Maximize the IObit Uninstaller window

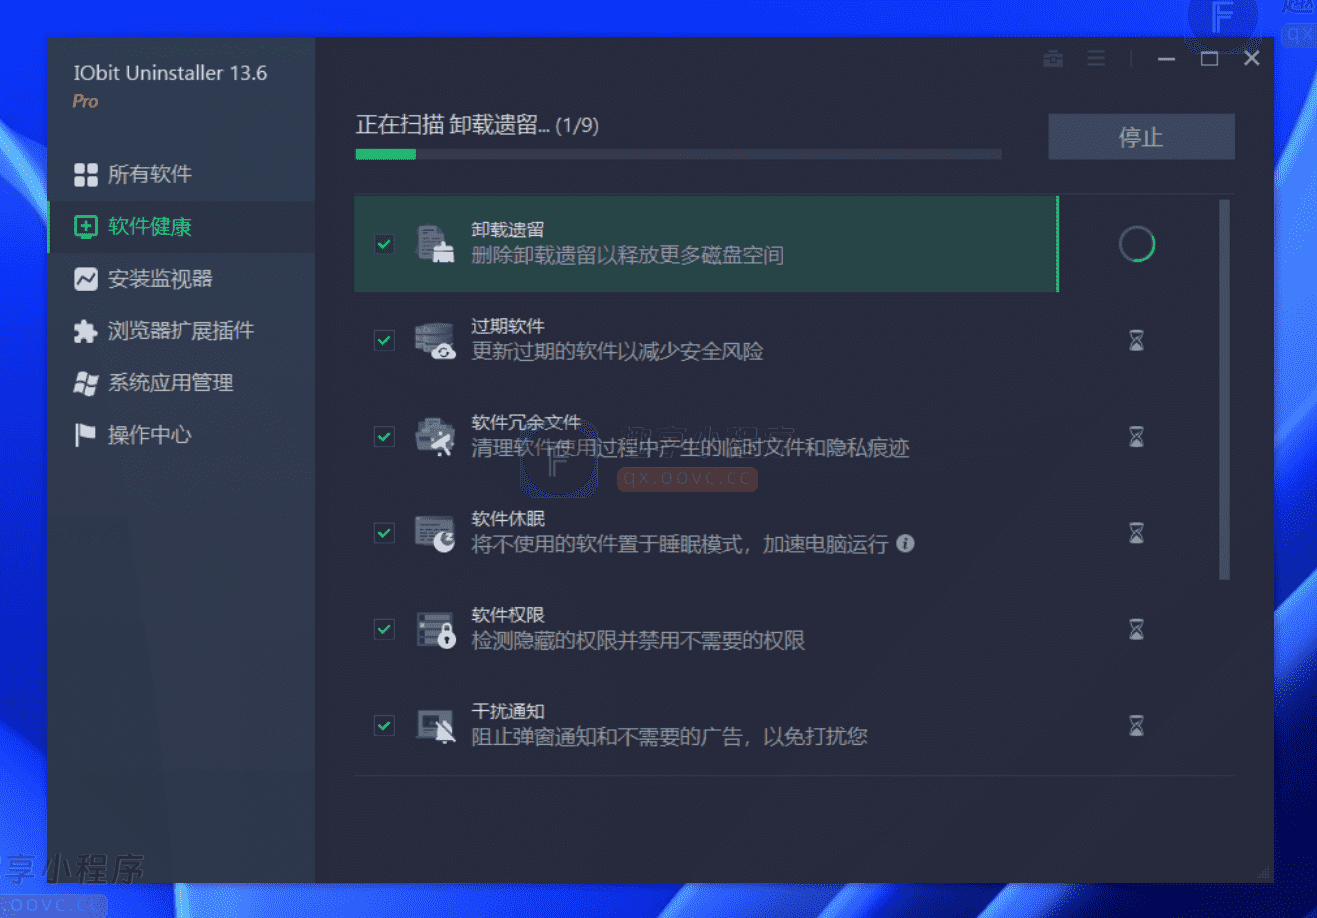(1209, 59)
